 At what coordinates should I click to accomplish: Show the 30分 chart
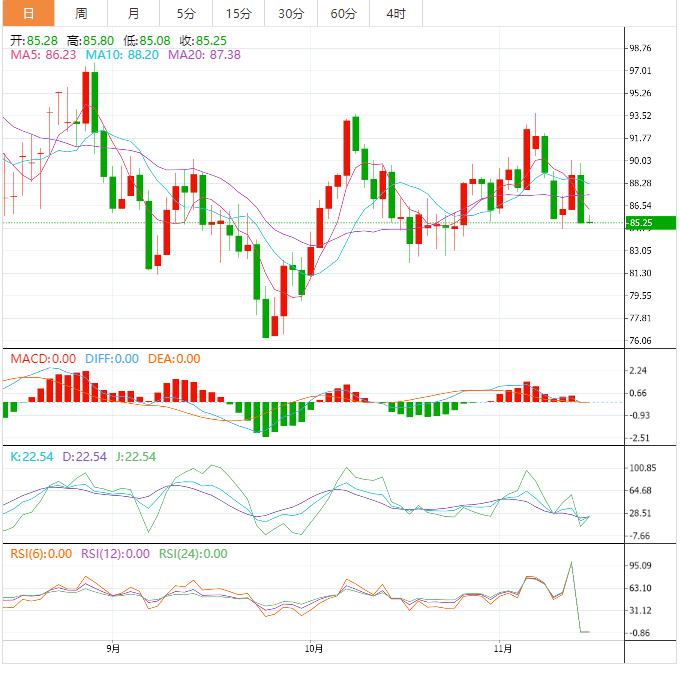pos(291,13)
